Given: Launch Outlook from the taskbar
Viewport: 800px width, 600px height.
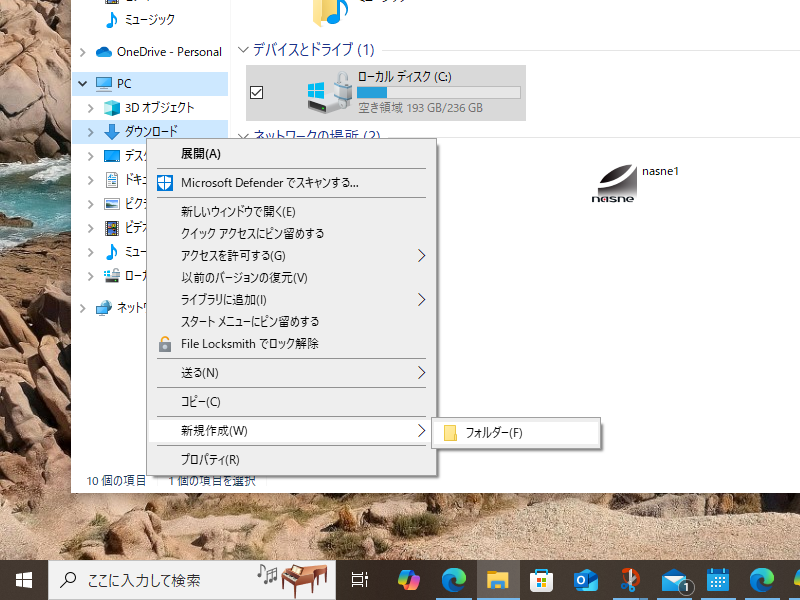Looking at the screenshot, I should 585,580.
